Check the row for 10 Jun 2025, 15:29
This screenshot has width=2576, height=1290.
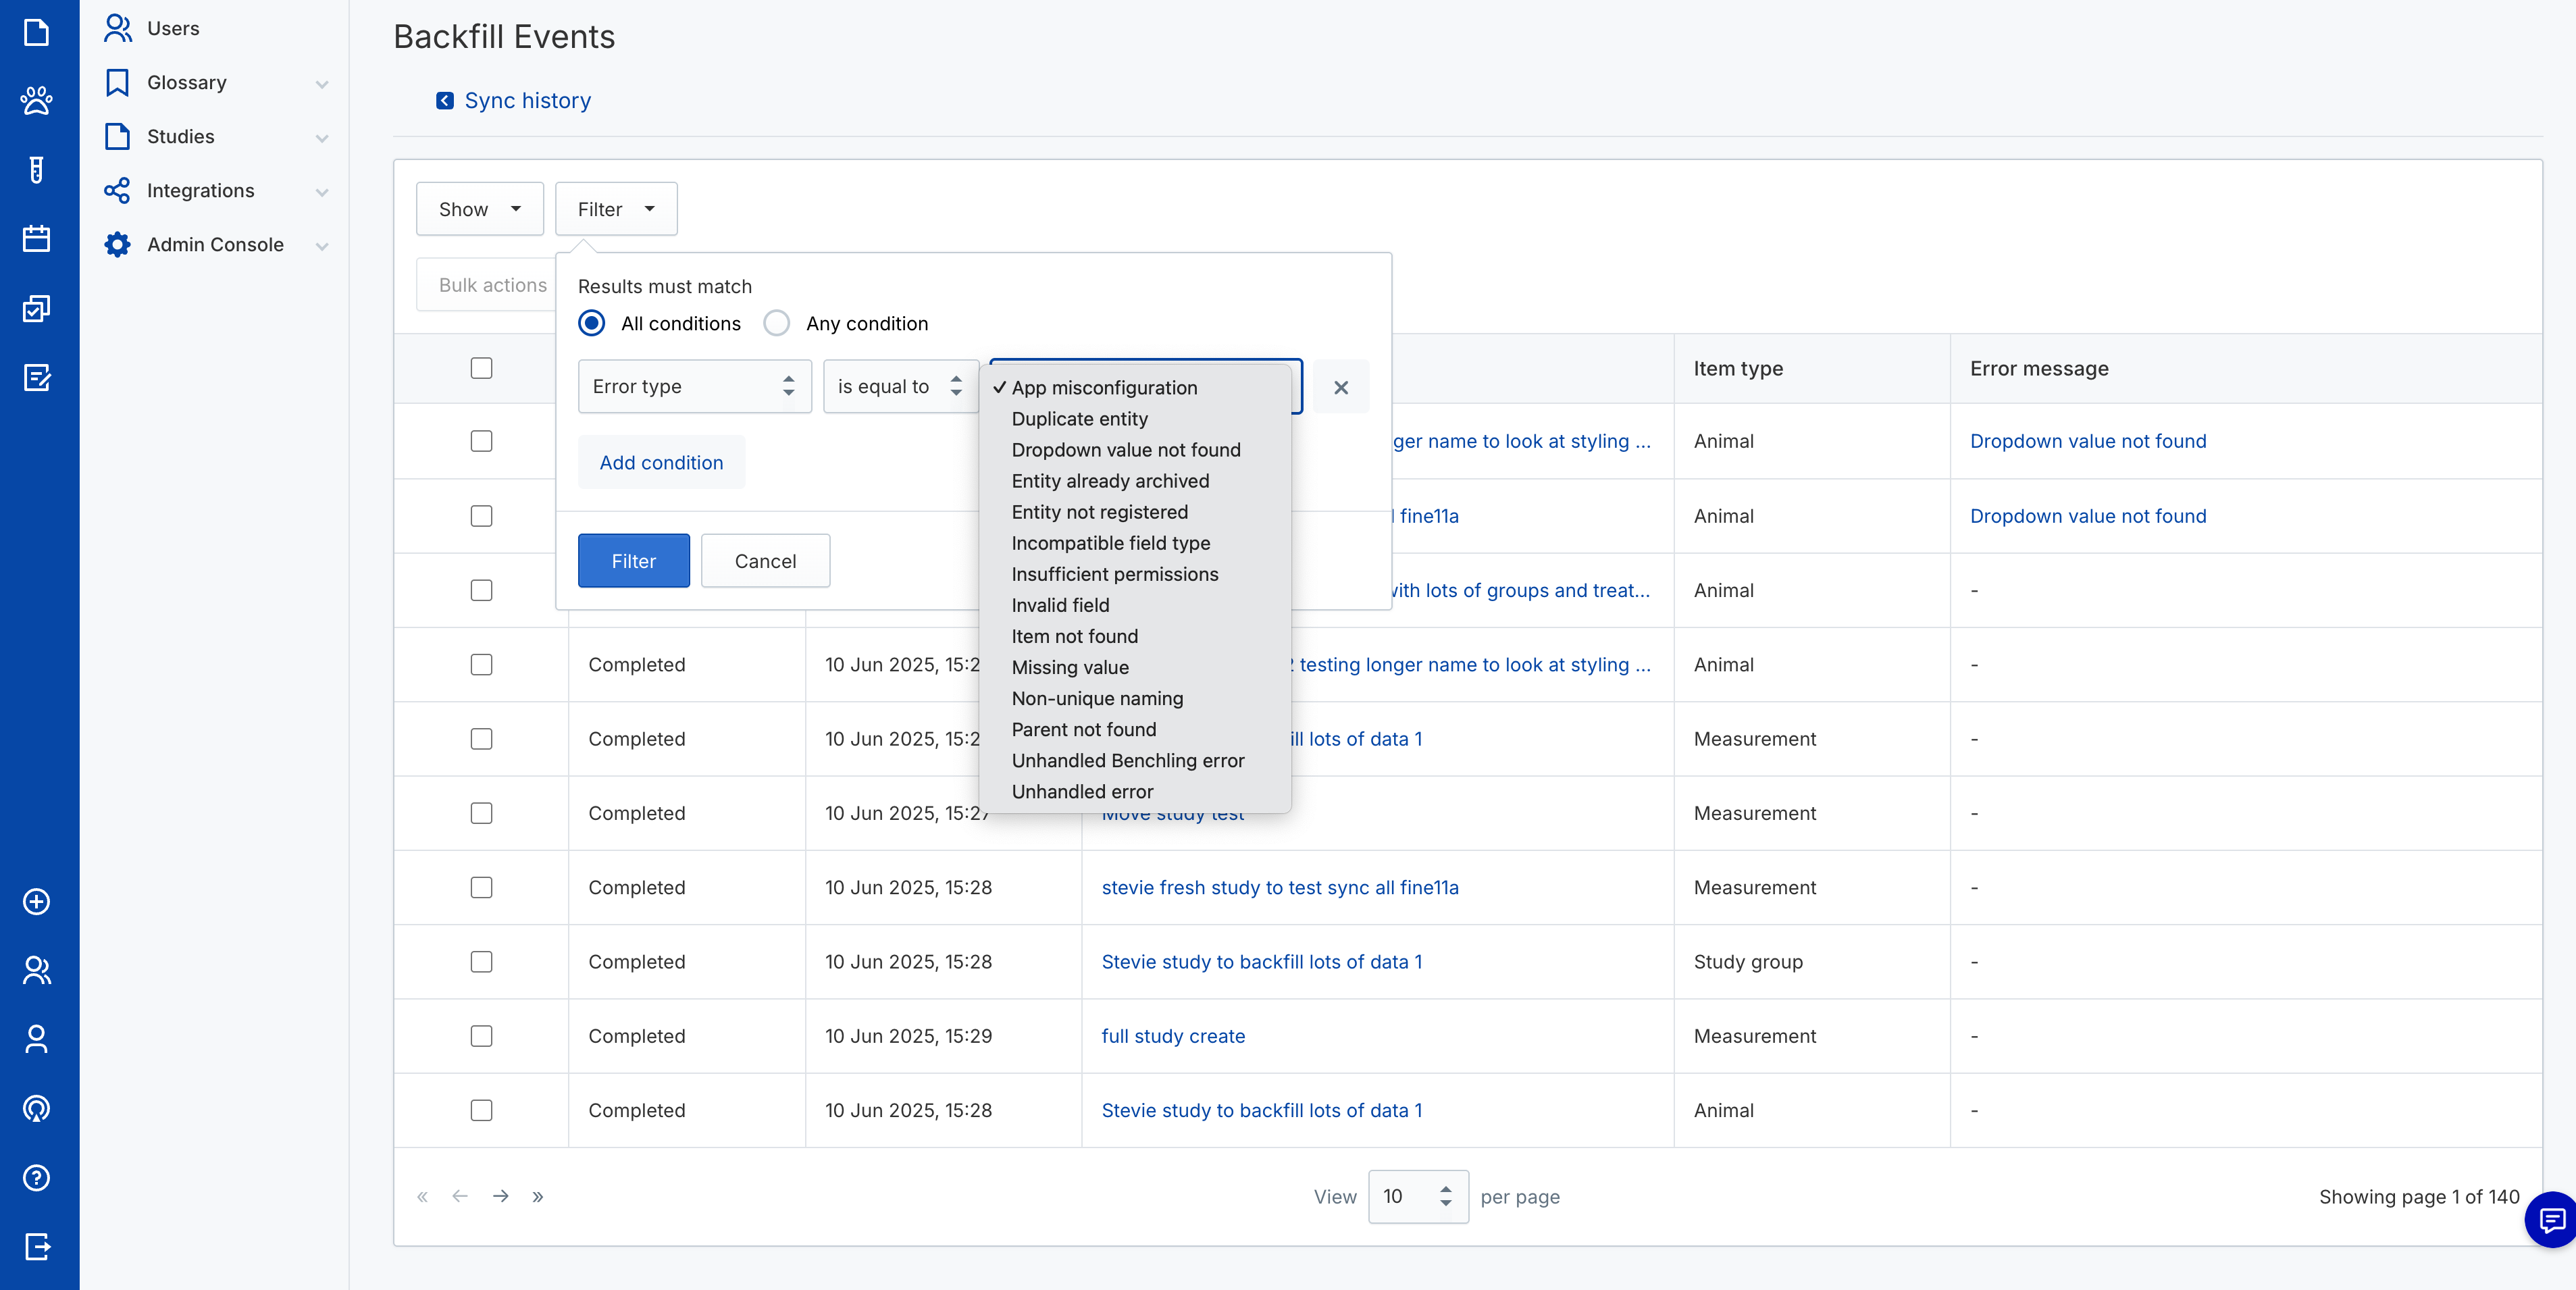tap(482, 1036)
